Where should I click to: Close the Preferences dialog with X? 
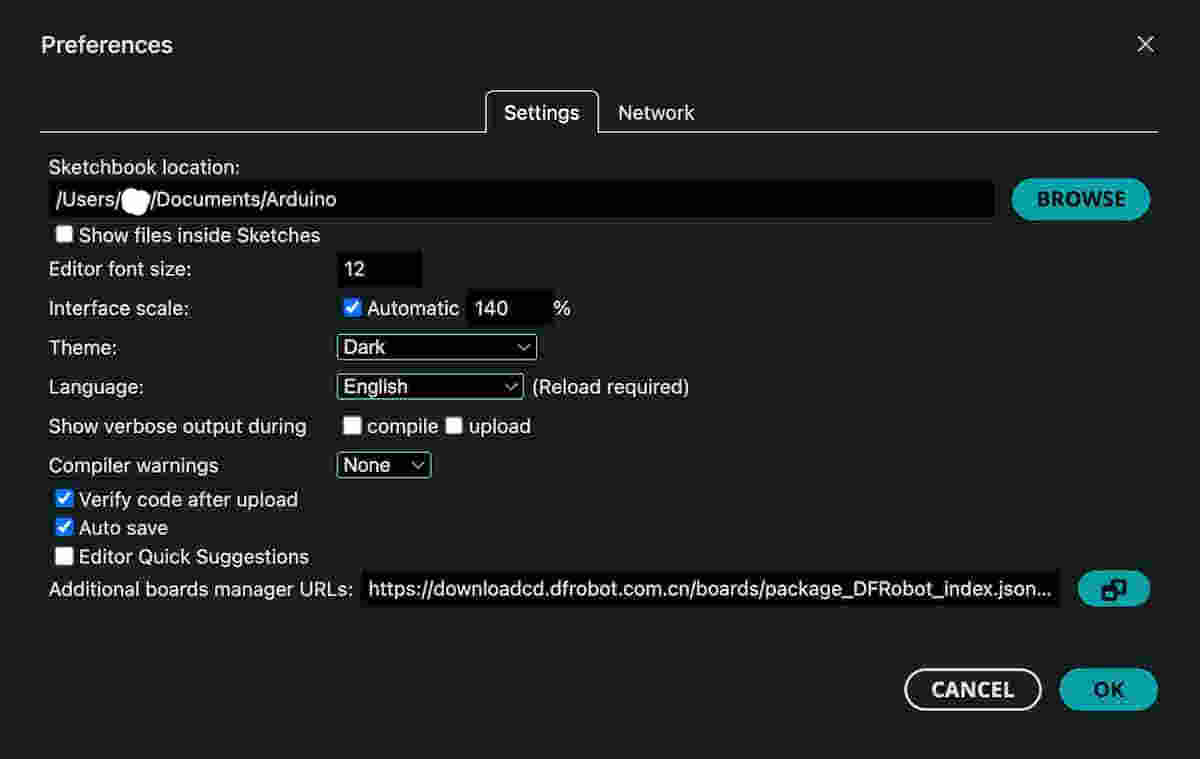tap(1146, 44)
